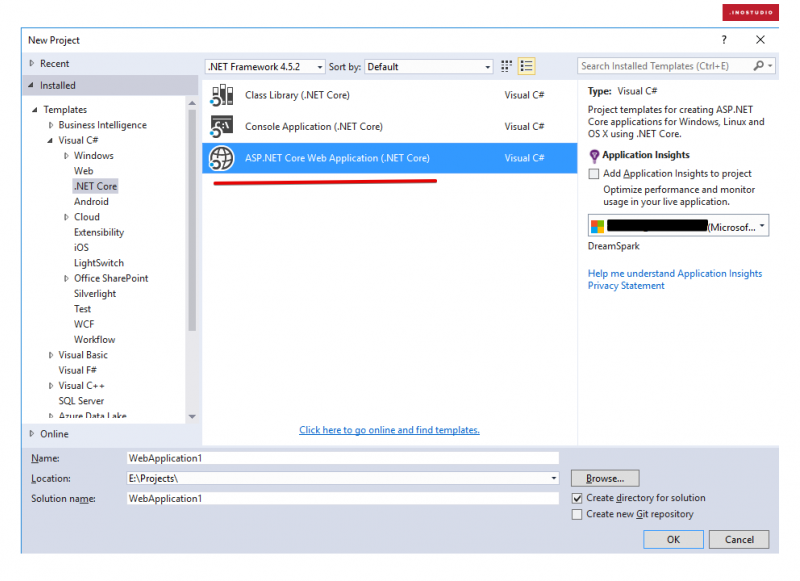The image size is (800, 581).
Task: Select Silverlight in the templates tree
Action: coord(95,294)
